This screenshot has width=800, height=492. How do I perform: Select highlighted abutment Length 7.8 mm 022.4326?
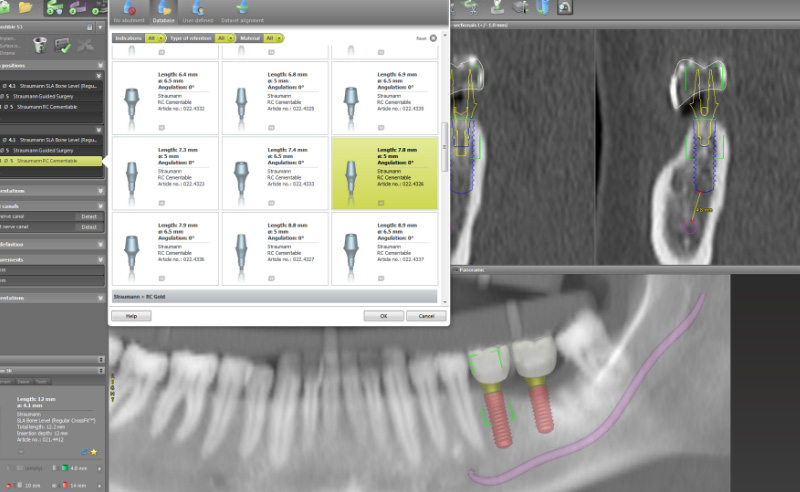(x=385, y=173)
